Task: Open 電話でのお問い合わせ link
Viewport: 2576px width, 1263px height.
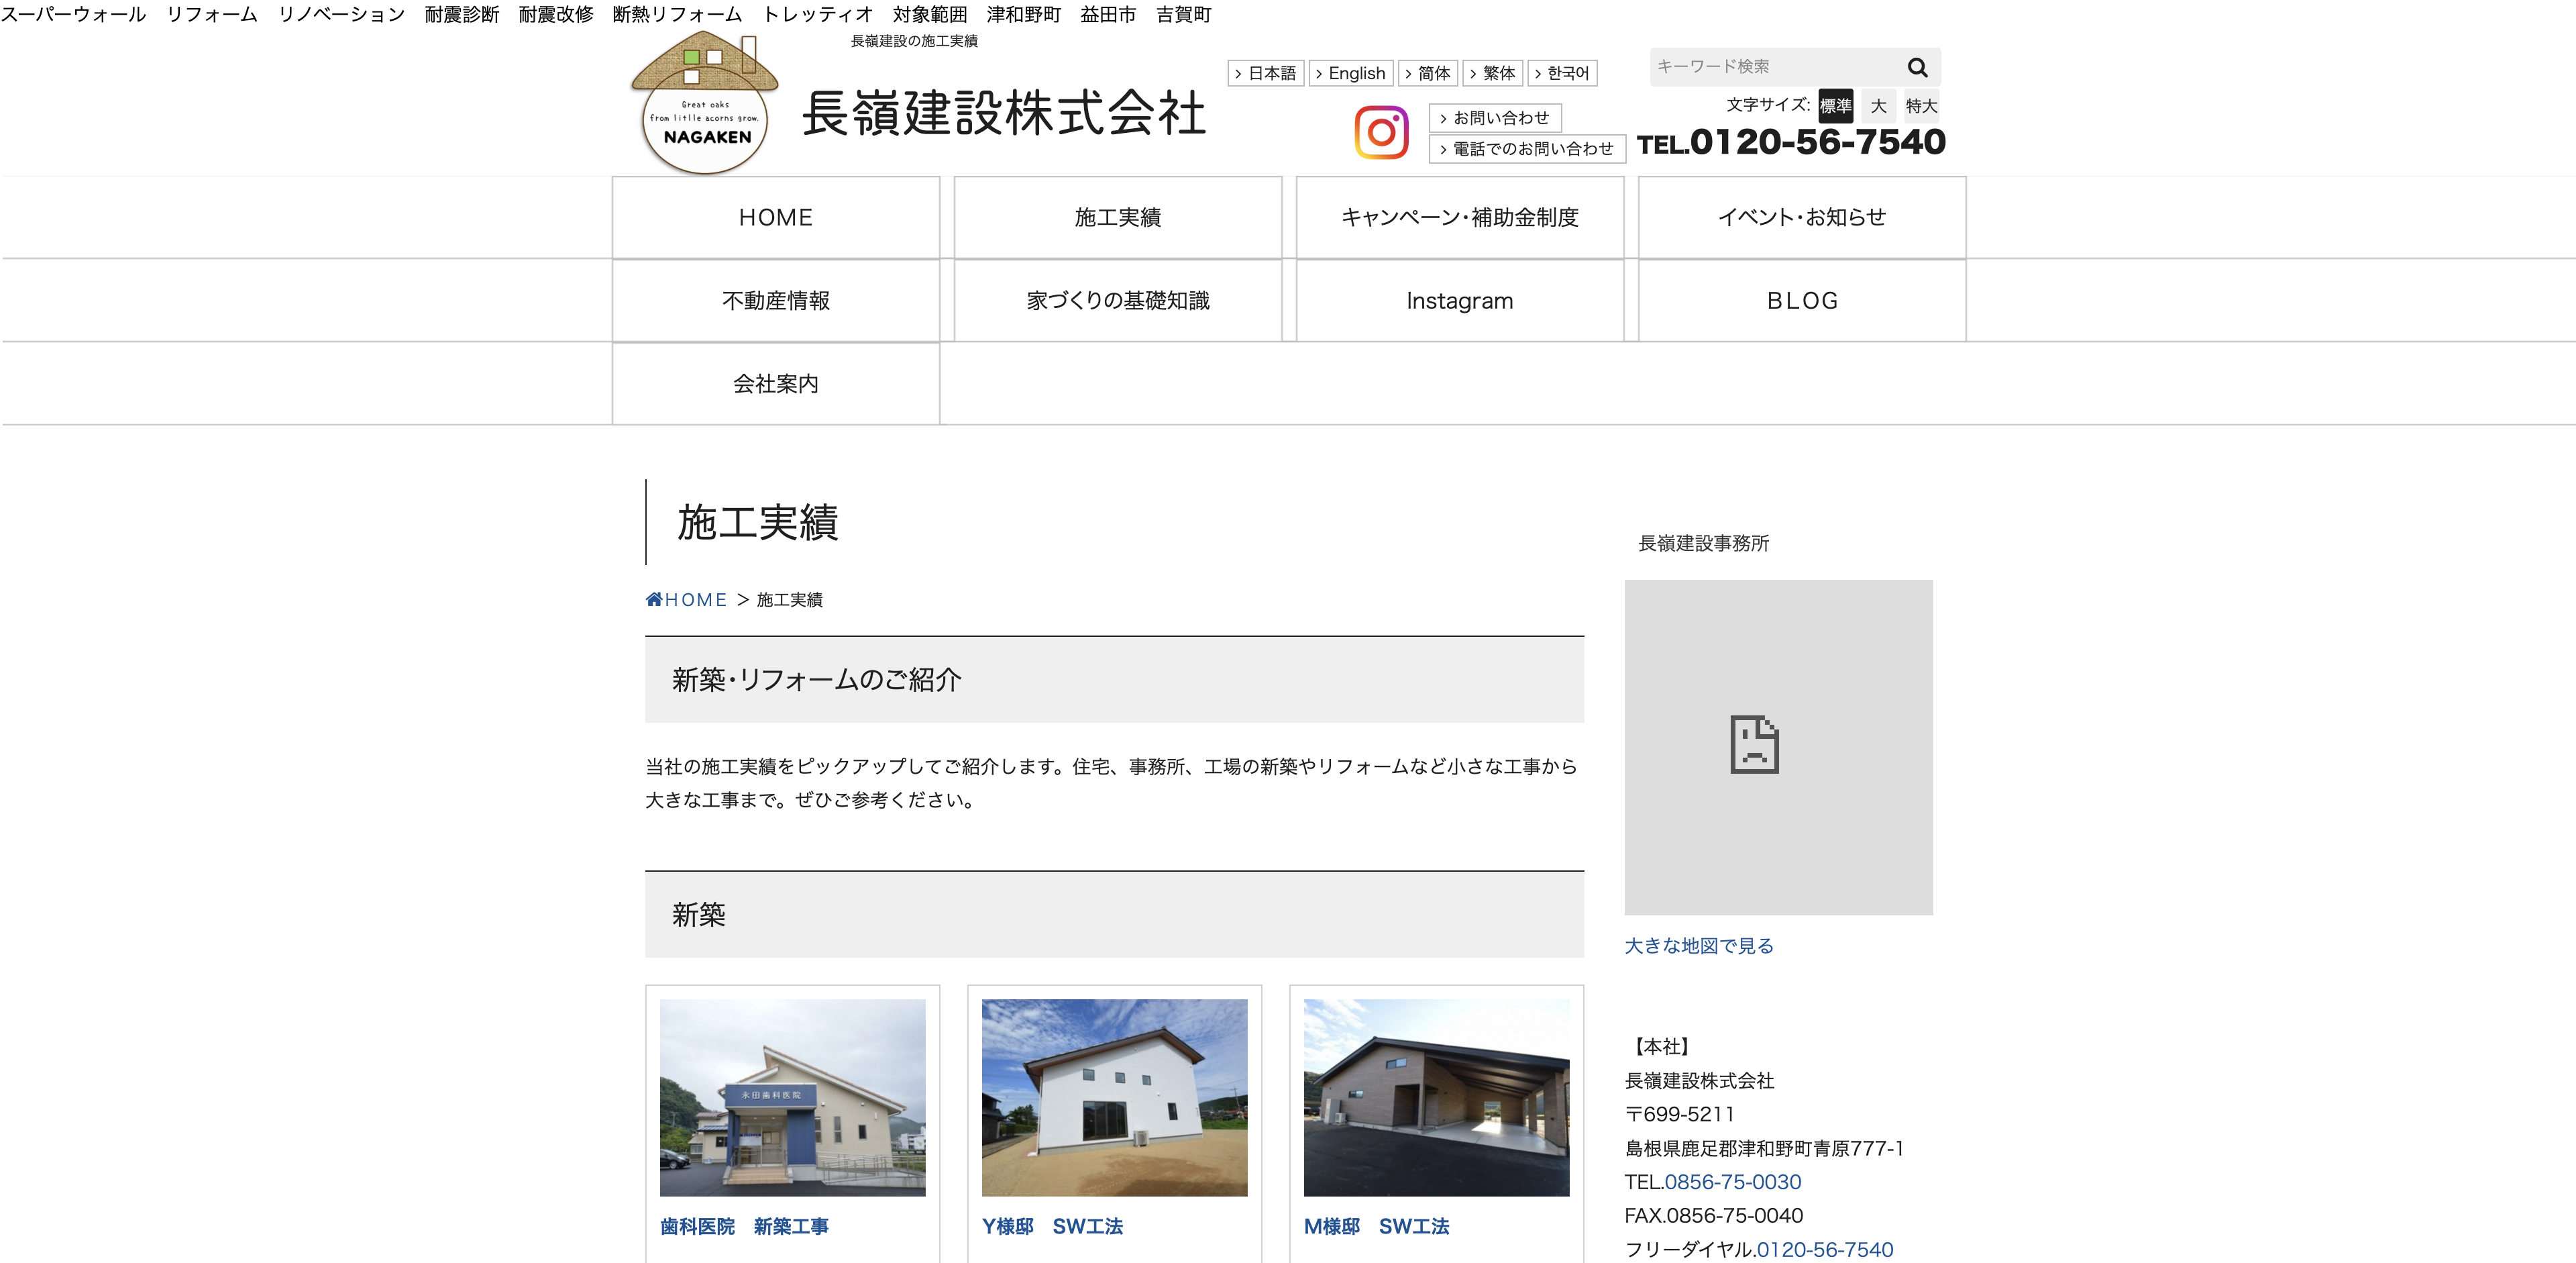Action: pyautogui.click(x=1527, y=149)
